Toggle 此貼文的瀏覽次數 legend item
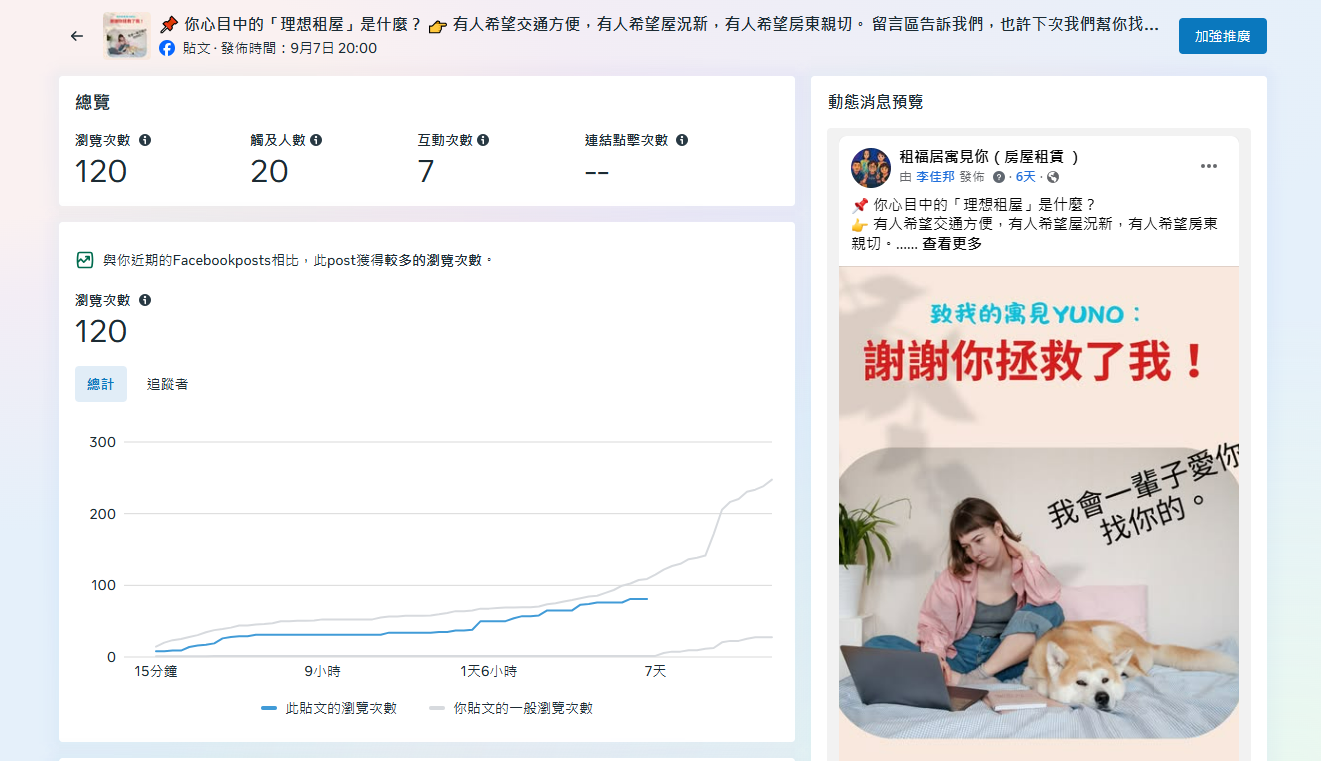The width and height of the screenshot is (1321, 761). (x=329, y=708)
